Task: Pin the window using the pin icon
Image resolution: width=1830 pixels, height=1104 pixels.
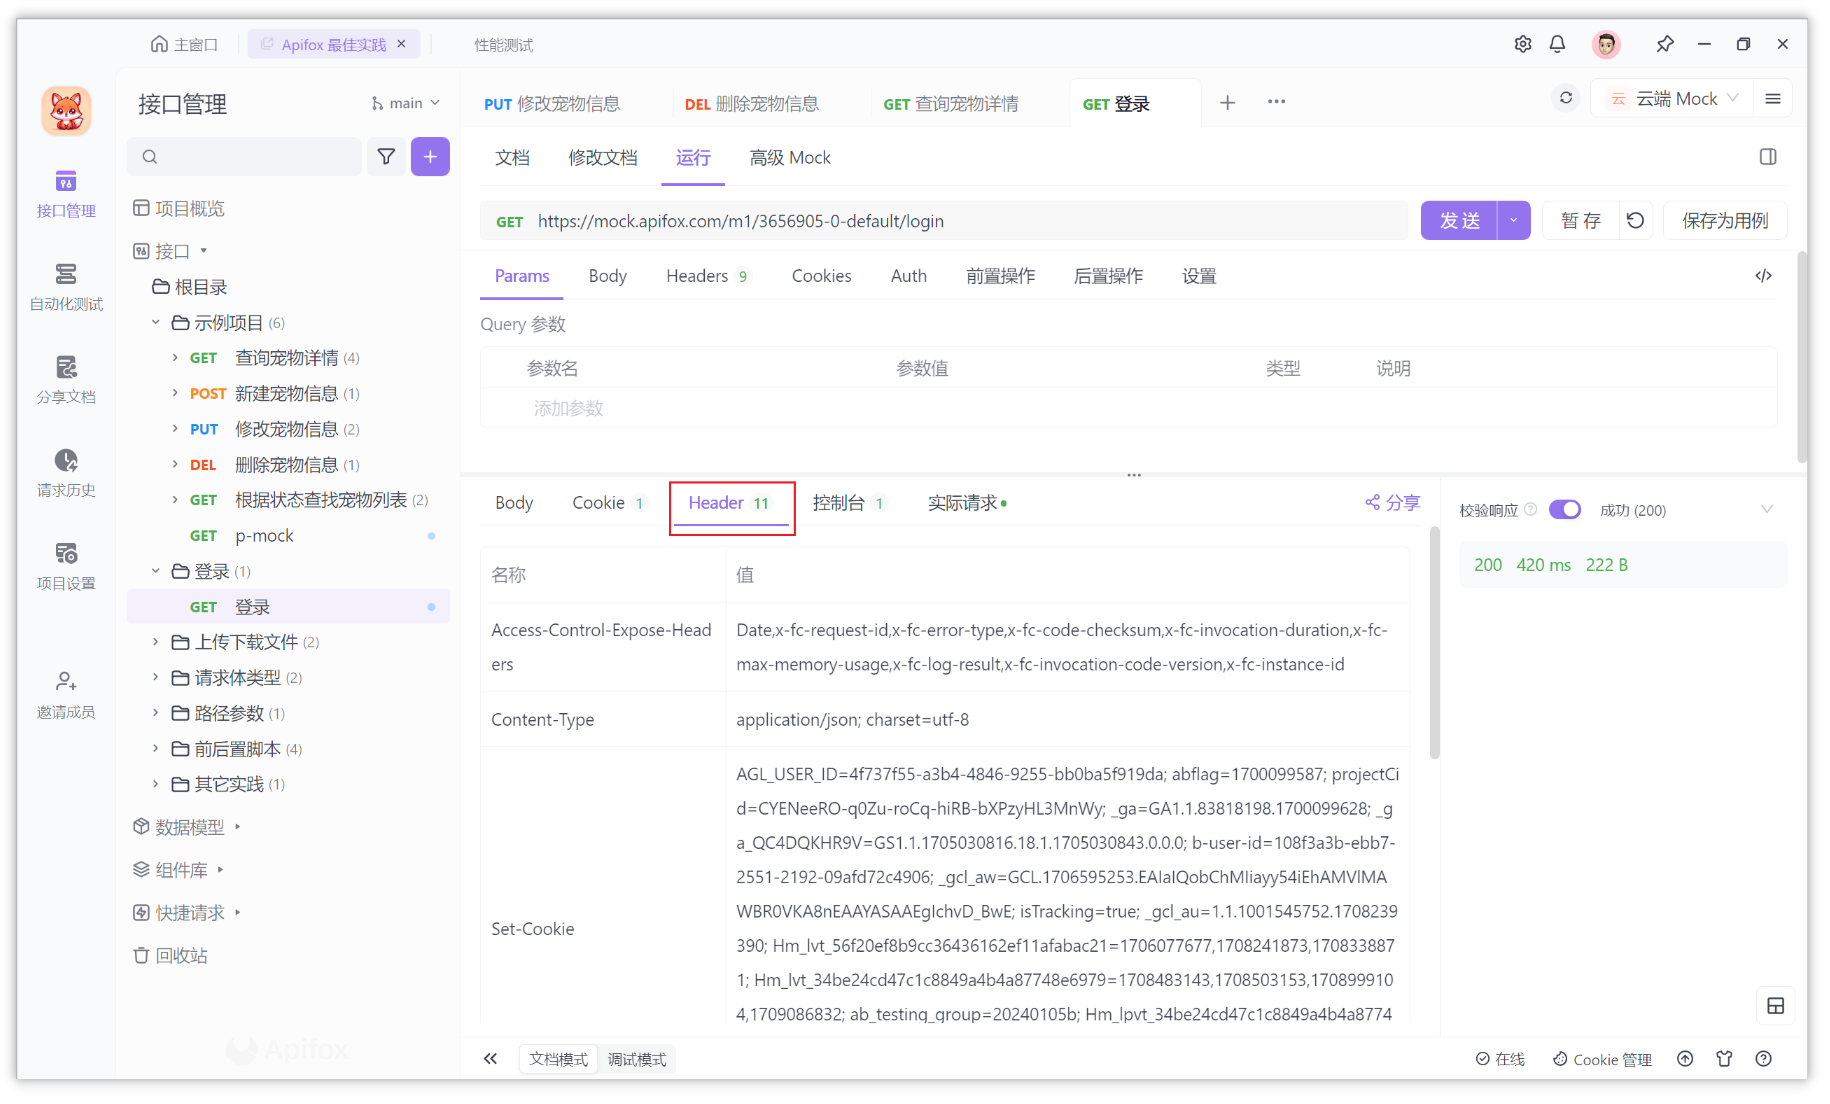Action: point(1665,44)
